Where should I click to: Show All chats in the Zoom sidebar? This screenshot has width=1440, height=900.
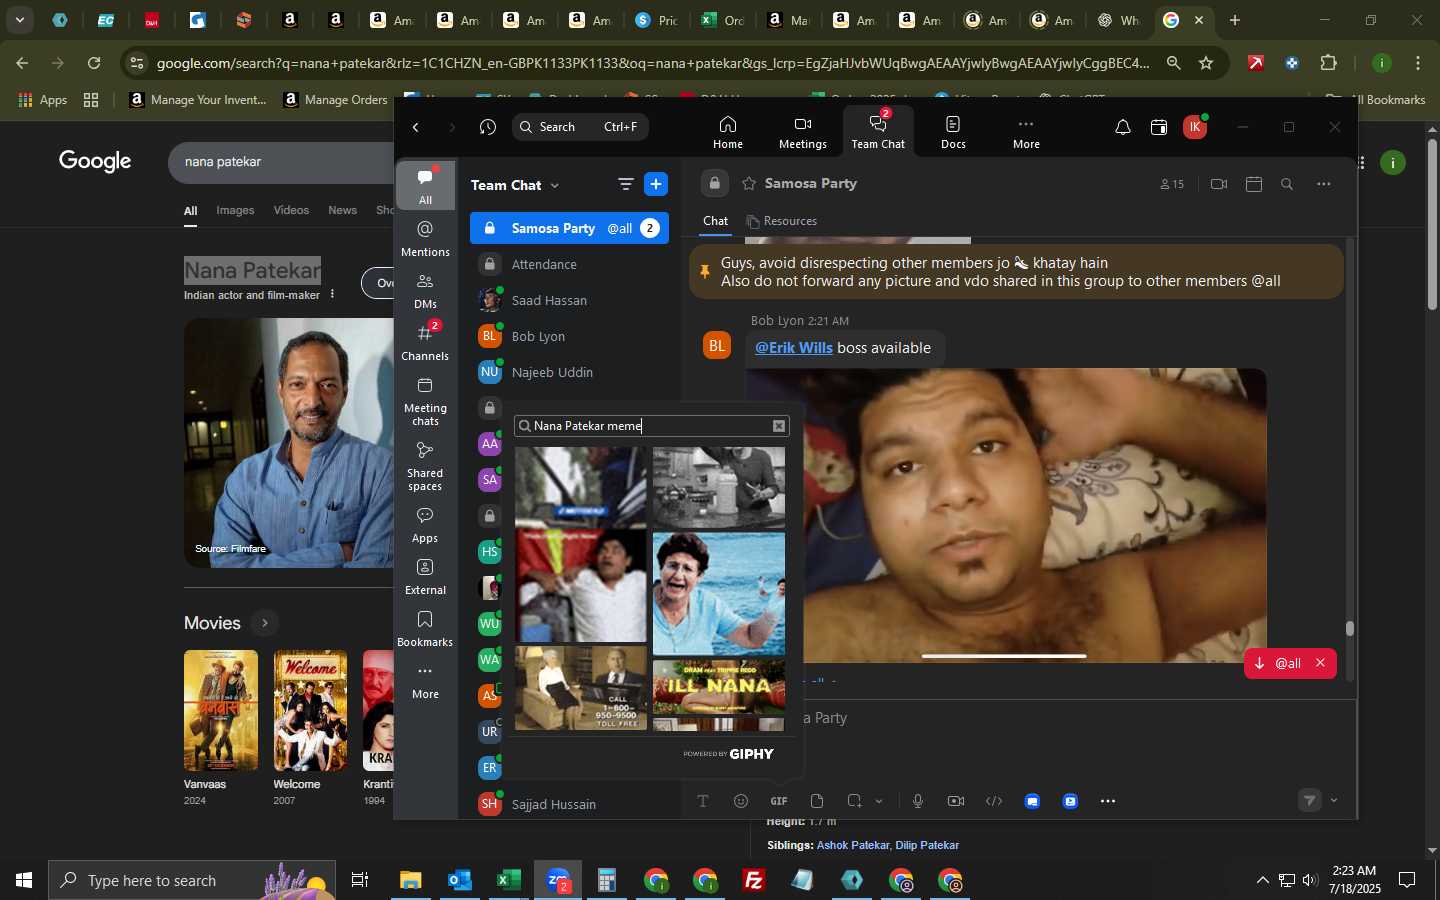(x=425, y=186)
